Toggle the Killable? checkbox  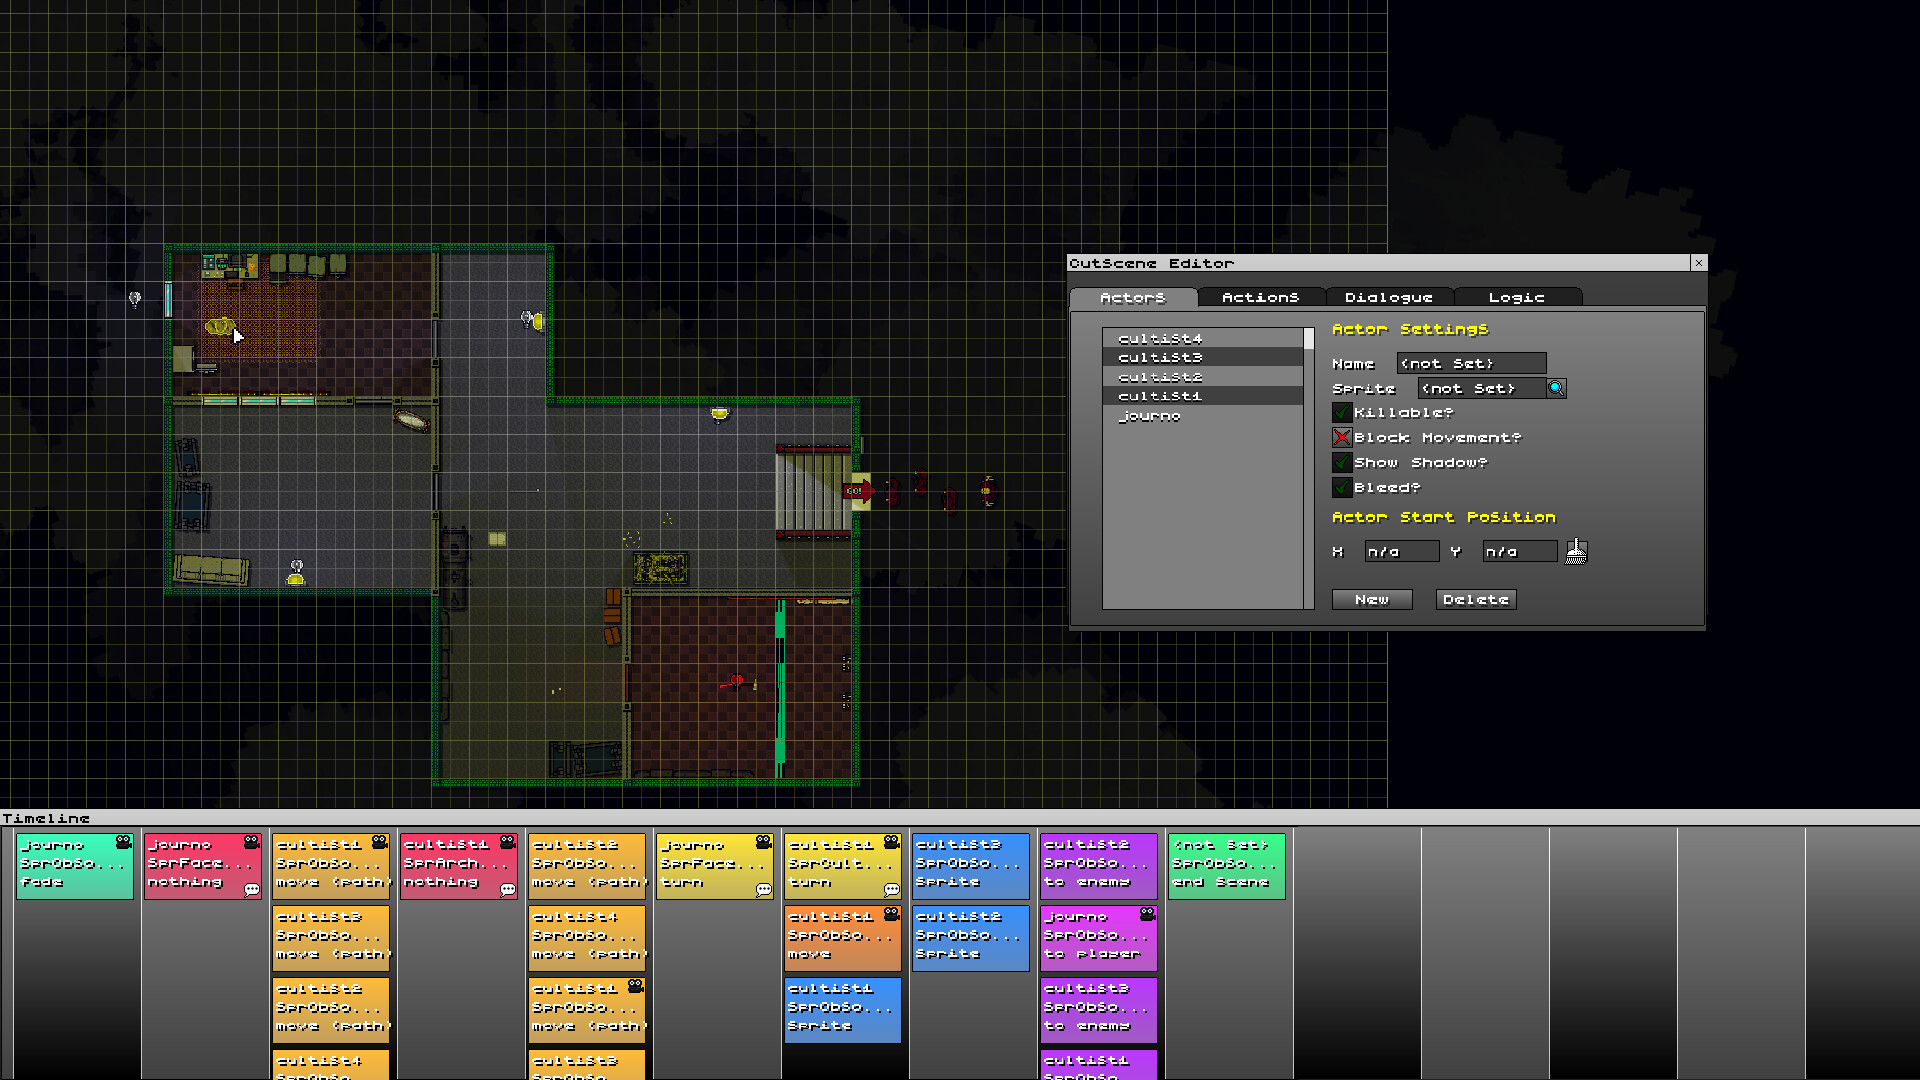[x=1342, y=413]
